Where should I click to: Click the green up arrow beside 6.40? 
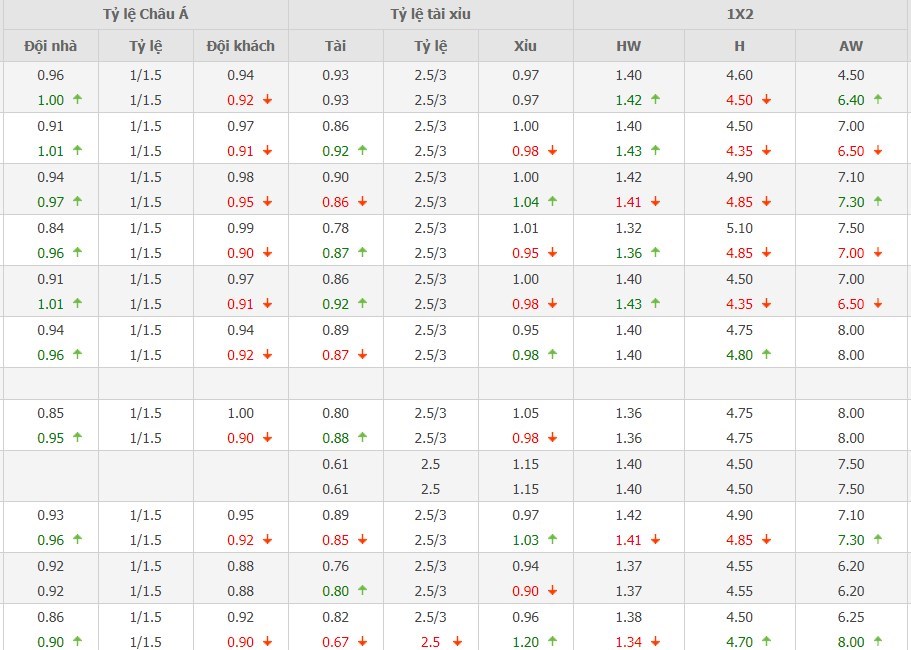coord(878,100)
